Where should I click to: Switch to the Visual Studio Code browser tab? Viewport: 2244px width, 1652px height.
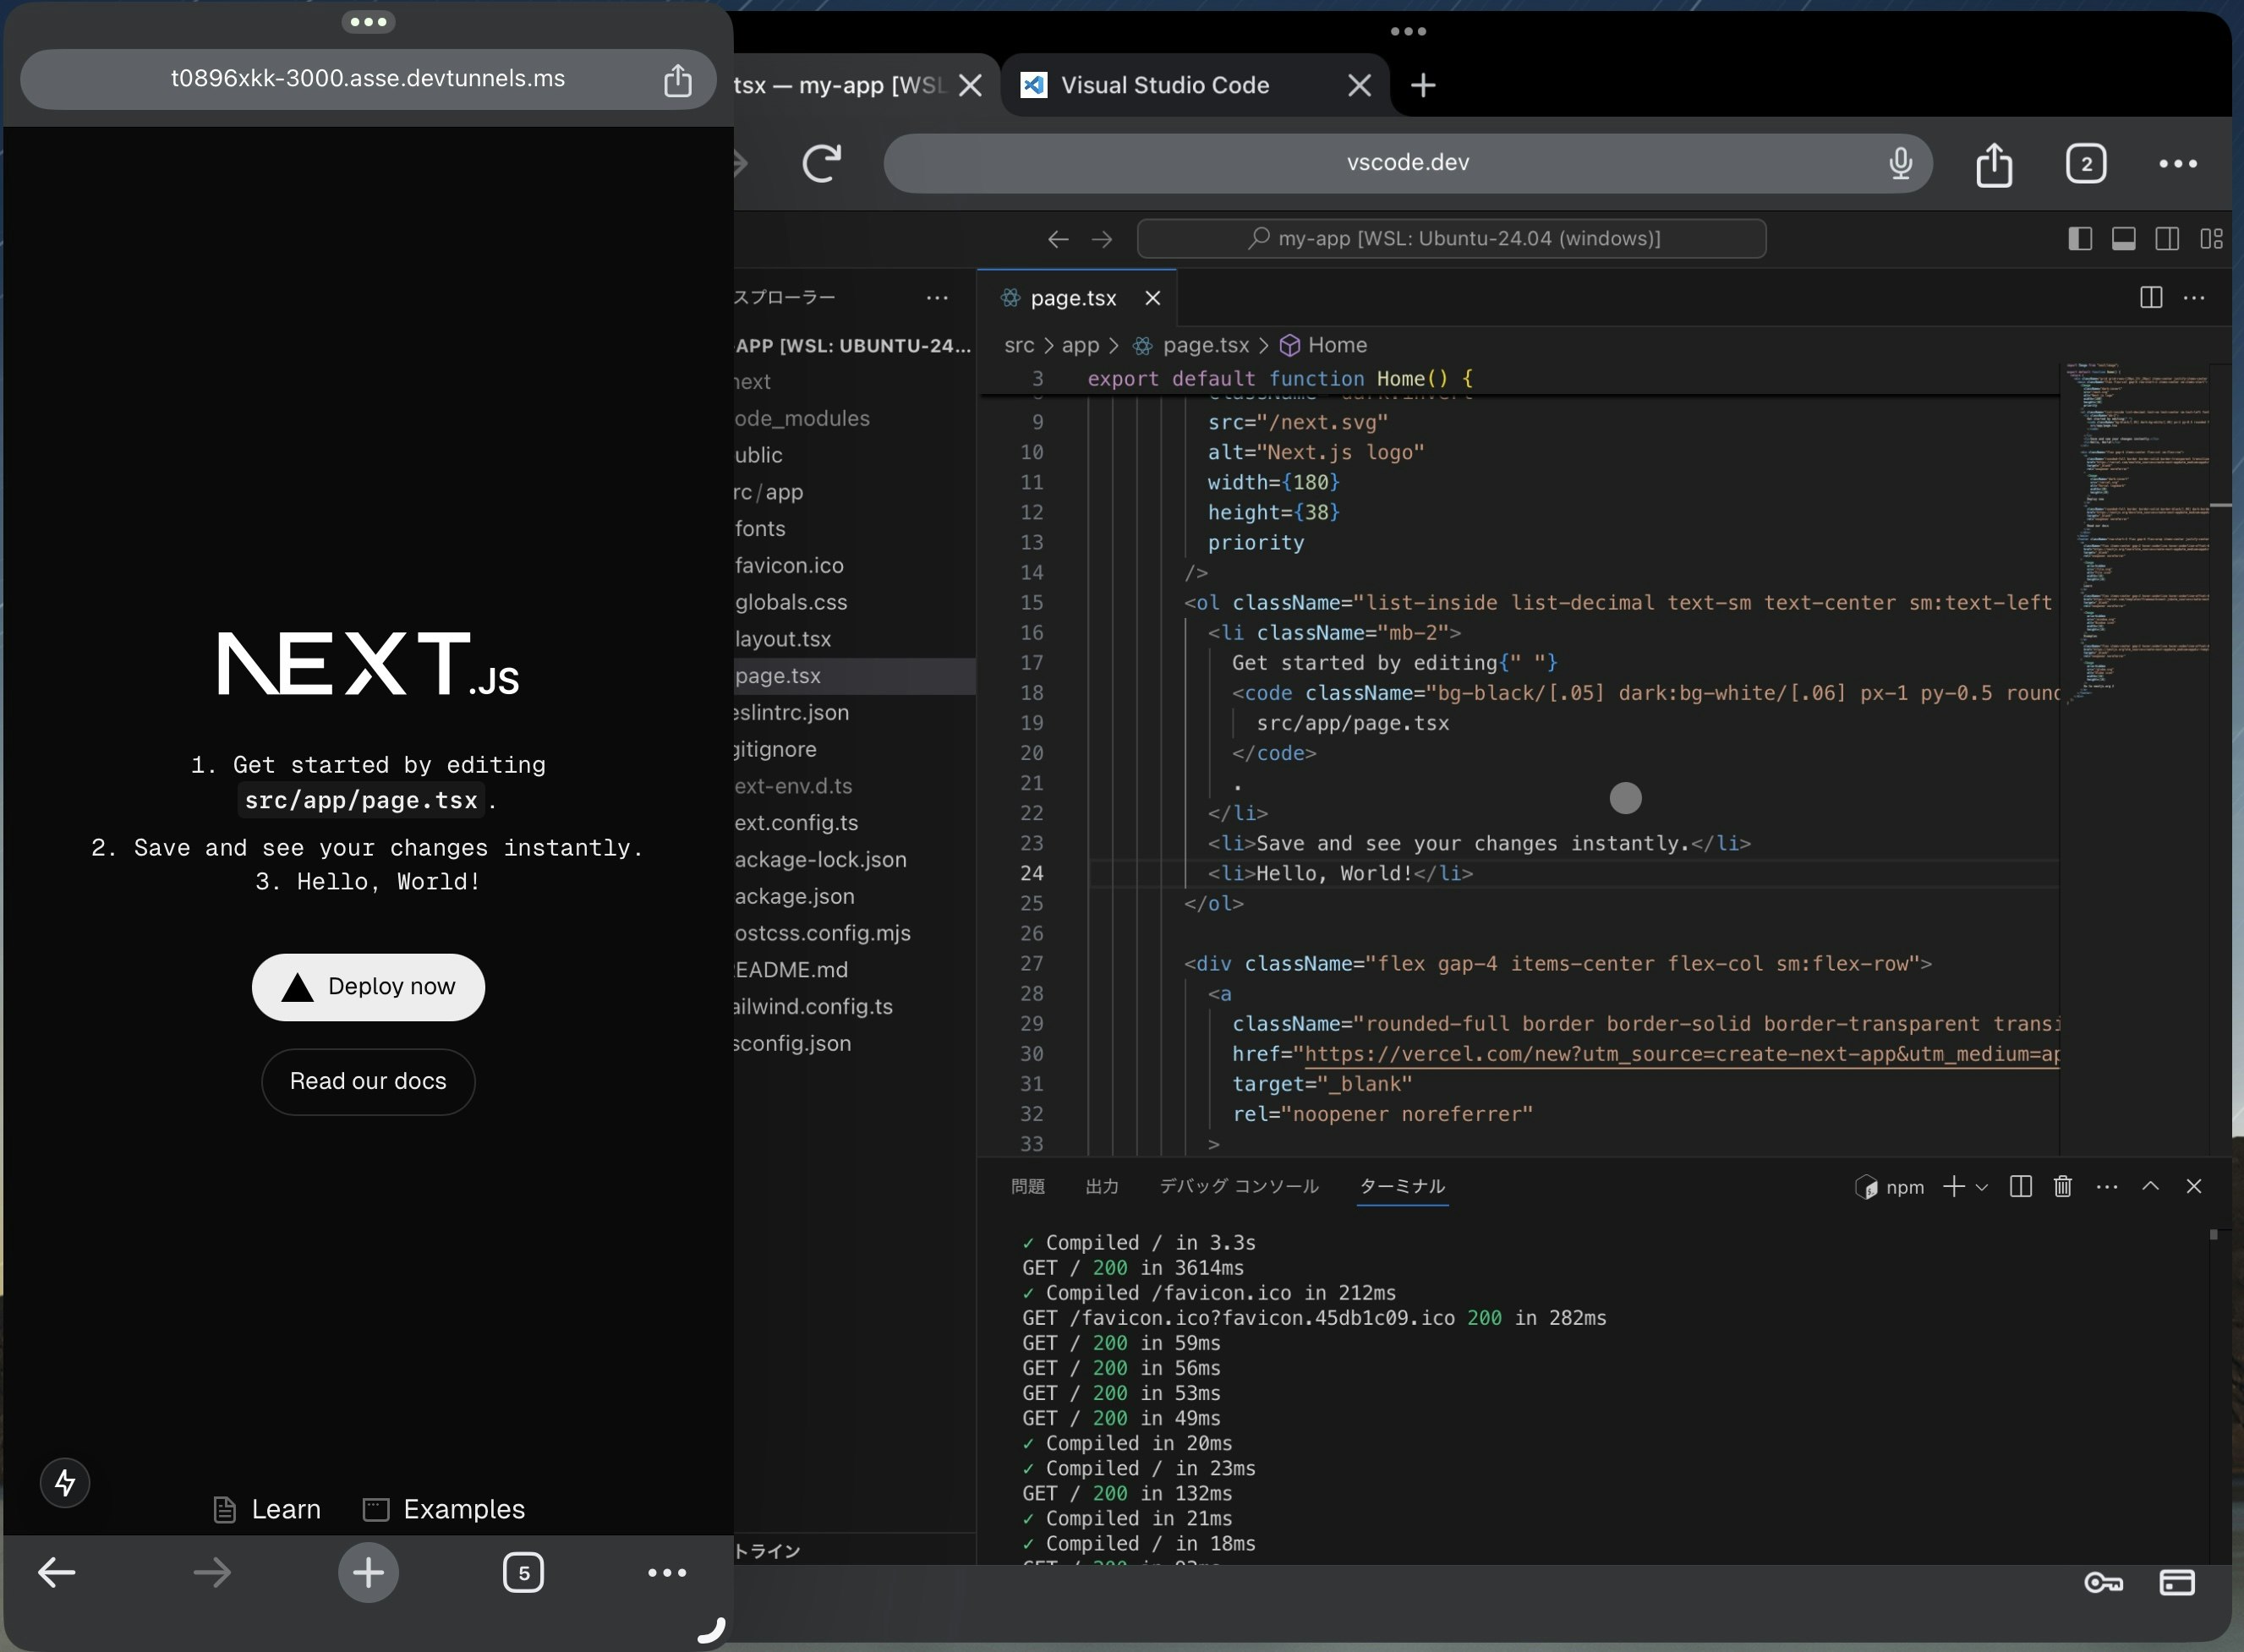[x=1164, y=86]
